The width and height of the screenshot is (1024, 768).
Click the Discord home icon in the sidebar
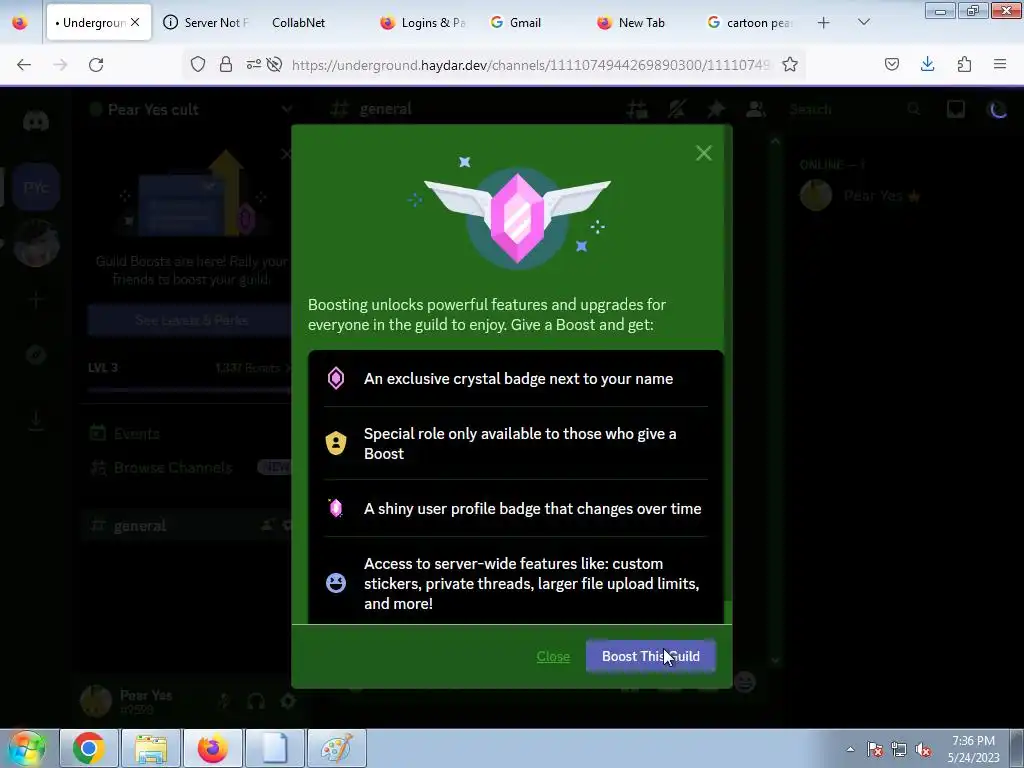[x=36, y=121]
